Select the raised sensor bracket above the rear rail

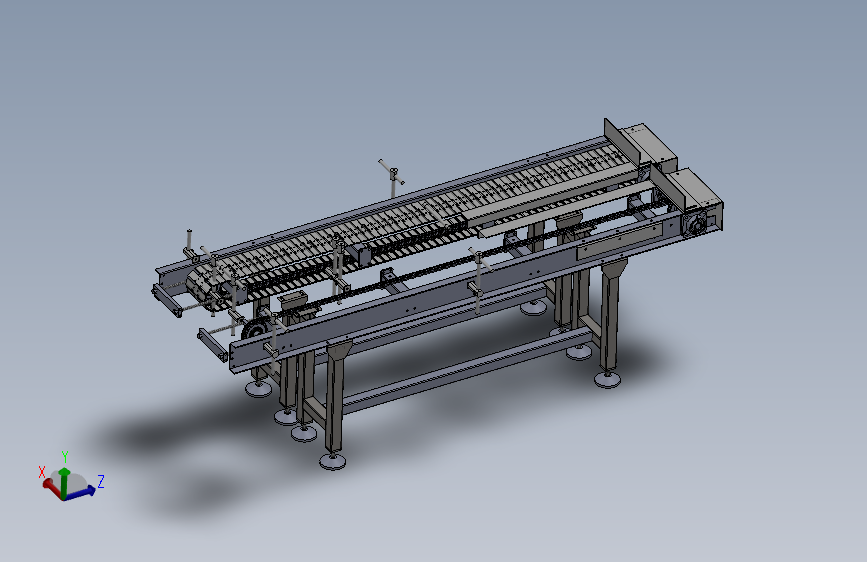[x=392, y=178]
